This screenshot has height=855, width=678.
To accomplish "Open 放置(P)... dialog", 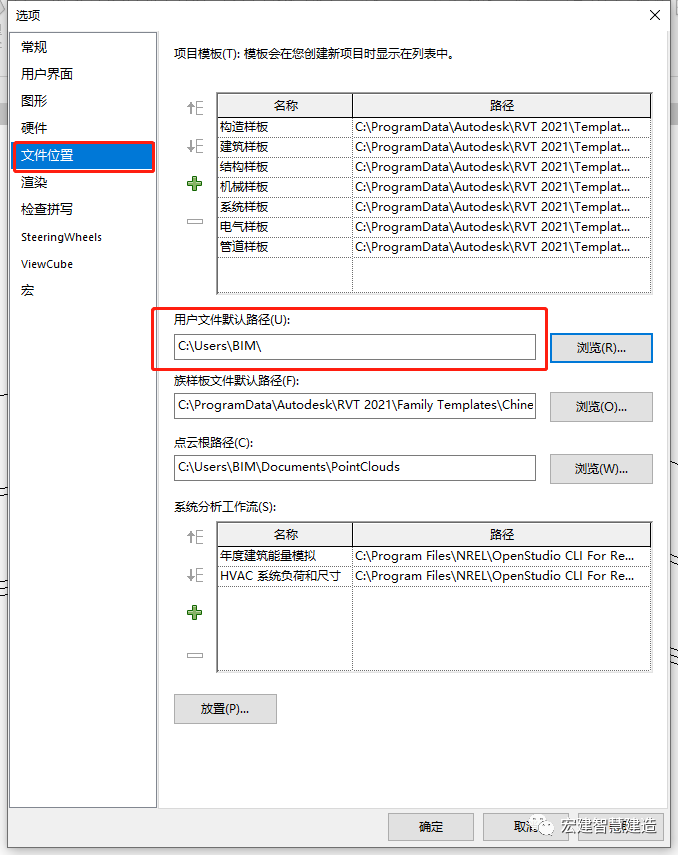I will (x=225, y=709).
